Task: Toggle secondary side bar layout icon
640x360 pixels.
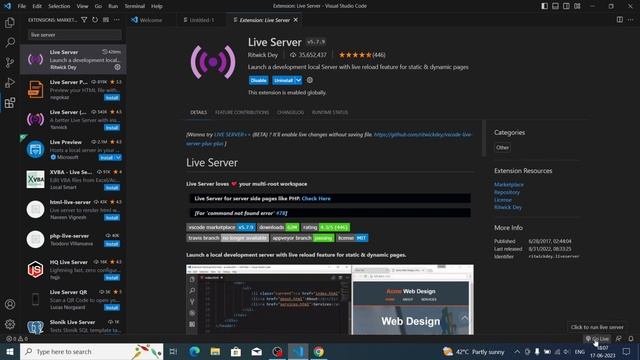Action: click(567, 6)
